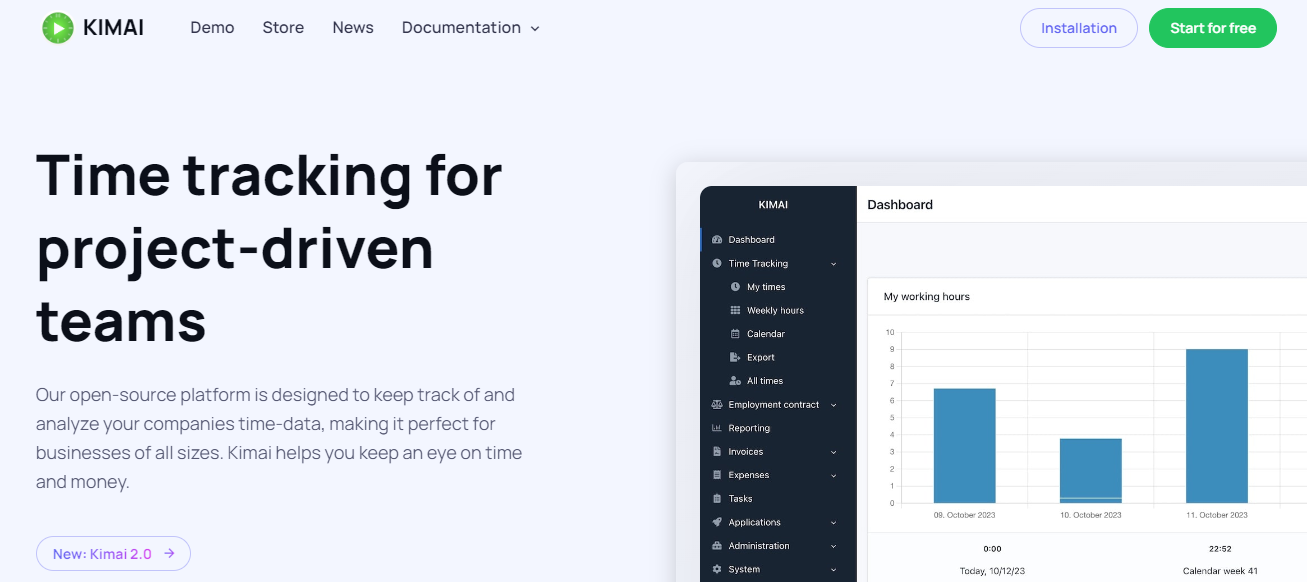Expand the Expenses chevron
This screenshot has width=1307, height=582.
point(833,475)
